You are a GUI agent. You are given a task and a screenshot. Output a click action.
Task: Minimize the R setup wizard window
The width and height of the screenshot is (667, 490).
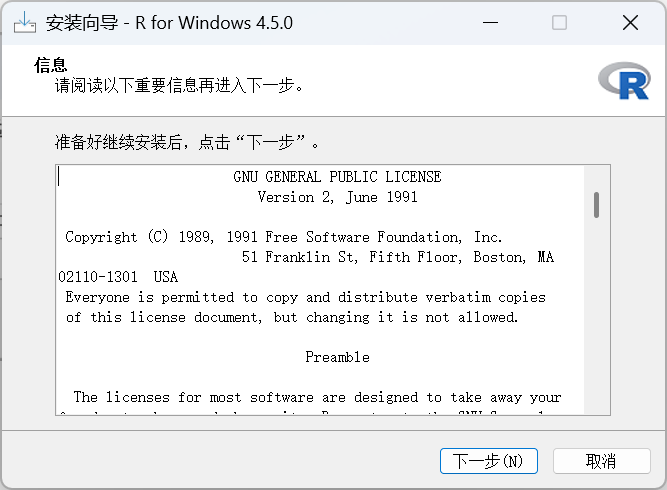[490, 23]
